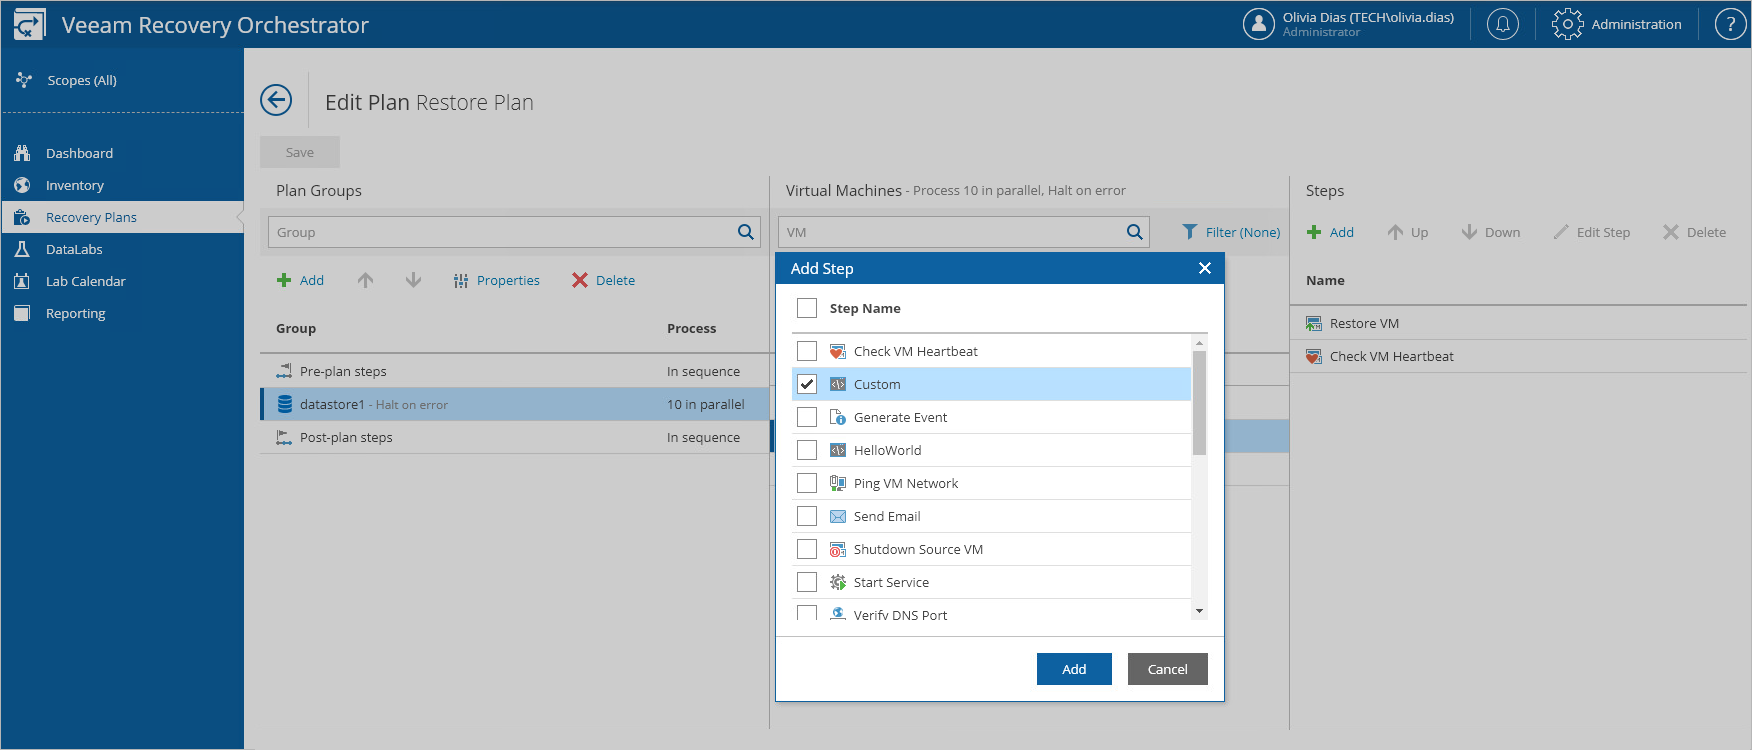This screenshot has width=1752, height=750.
Task: Uncheck the Custom step checkbox
Action: pos(807,384)
